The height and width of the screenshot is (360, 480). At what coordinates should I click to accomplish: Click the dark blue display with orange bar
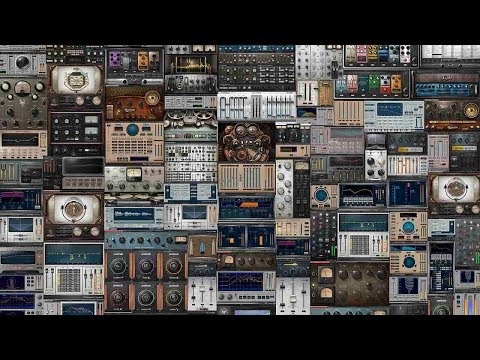pos(246,207)
